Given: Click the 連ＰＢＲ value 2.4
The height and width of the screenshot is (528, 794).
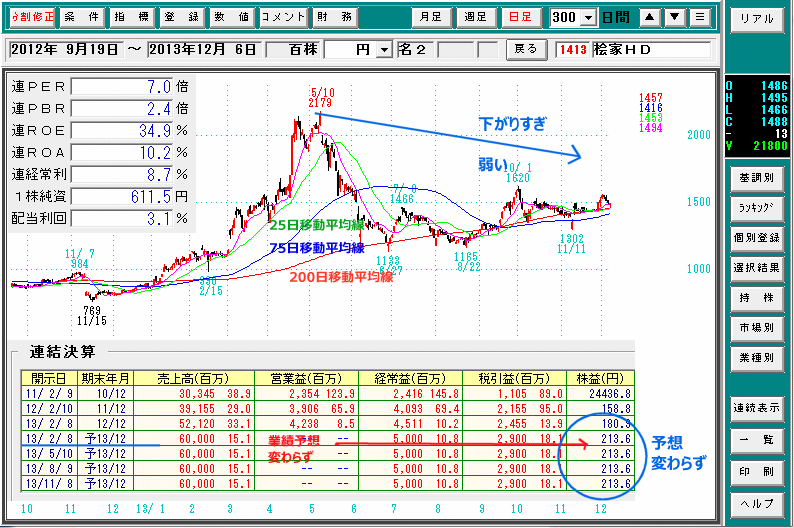Looking at the screenshot, I should [122, 109].
